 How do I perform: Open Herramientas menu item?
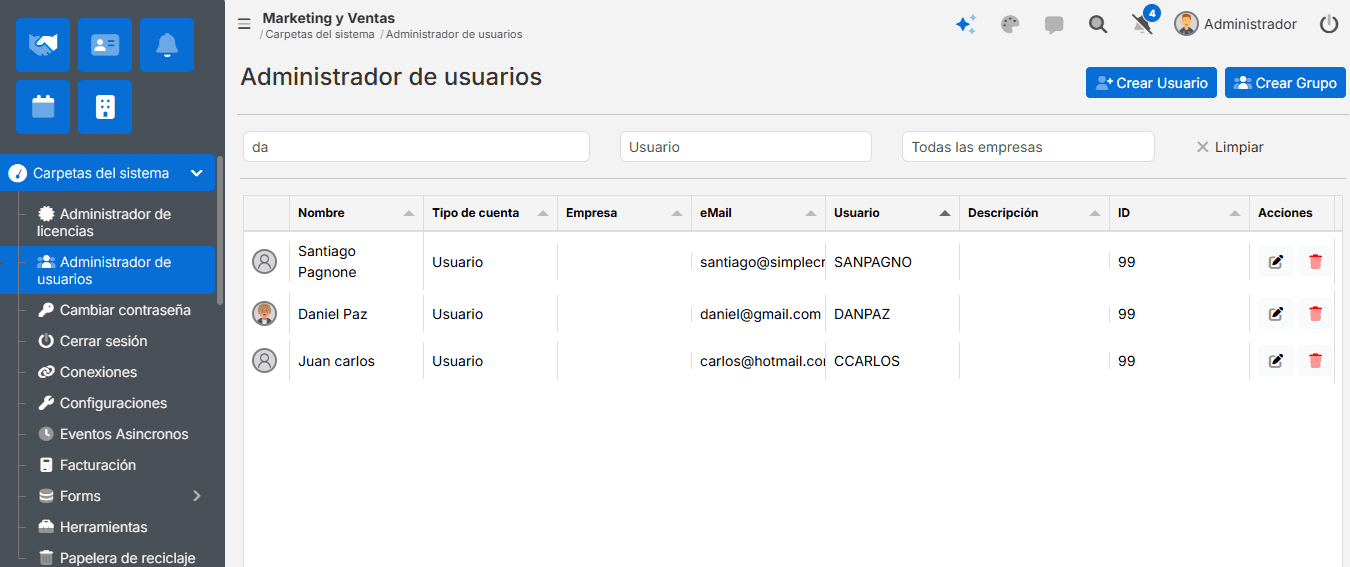click(x=92, y=527)
